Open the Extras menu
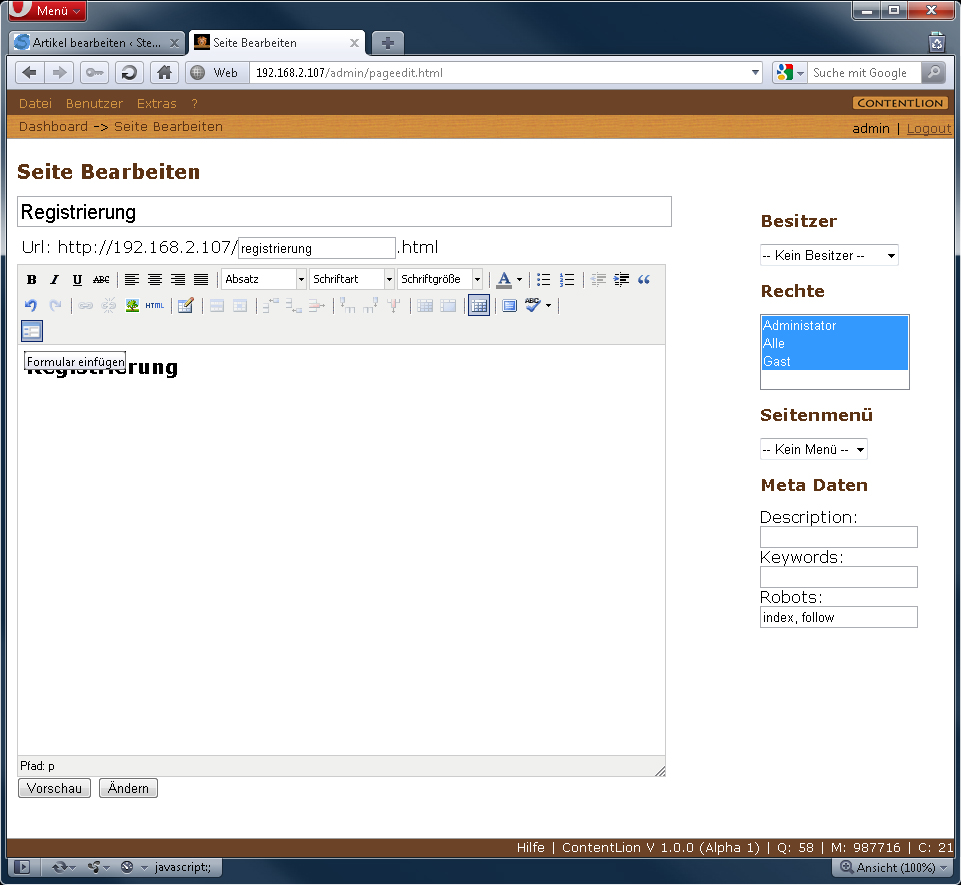961x885 pixels. coord(156,104)
